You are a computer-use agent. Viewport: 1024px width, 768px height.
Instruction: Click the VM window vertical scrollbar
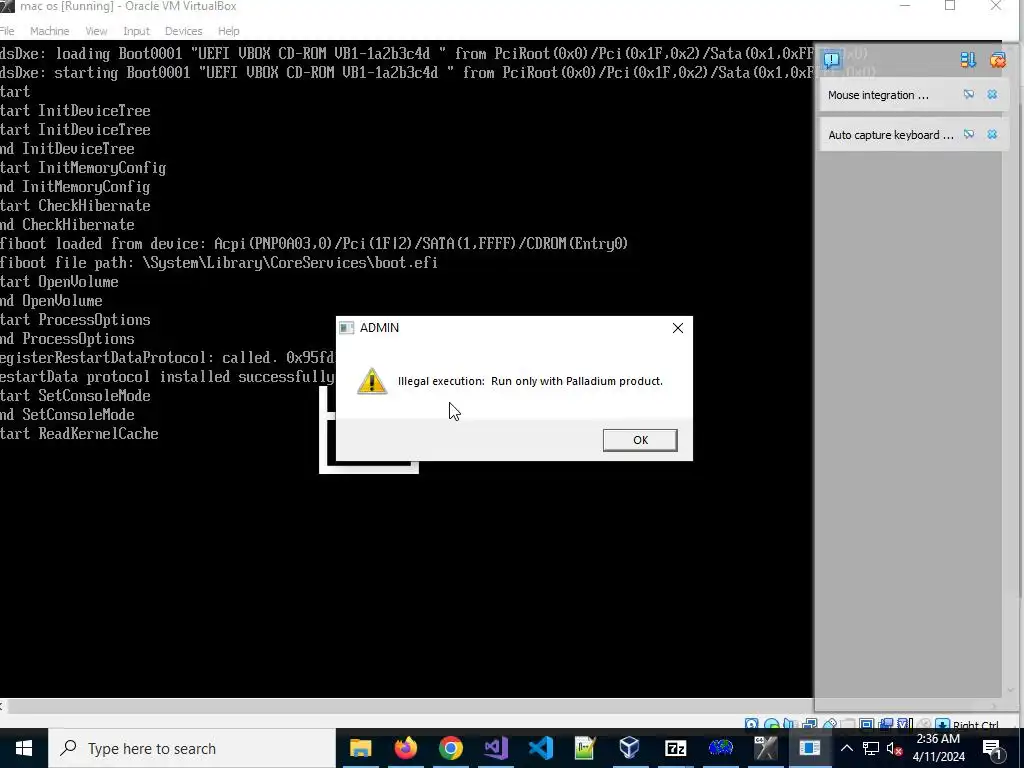coord(1013,370)
